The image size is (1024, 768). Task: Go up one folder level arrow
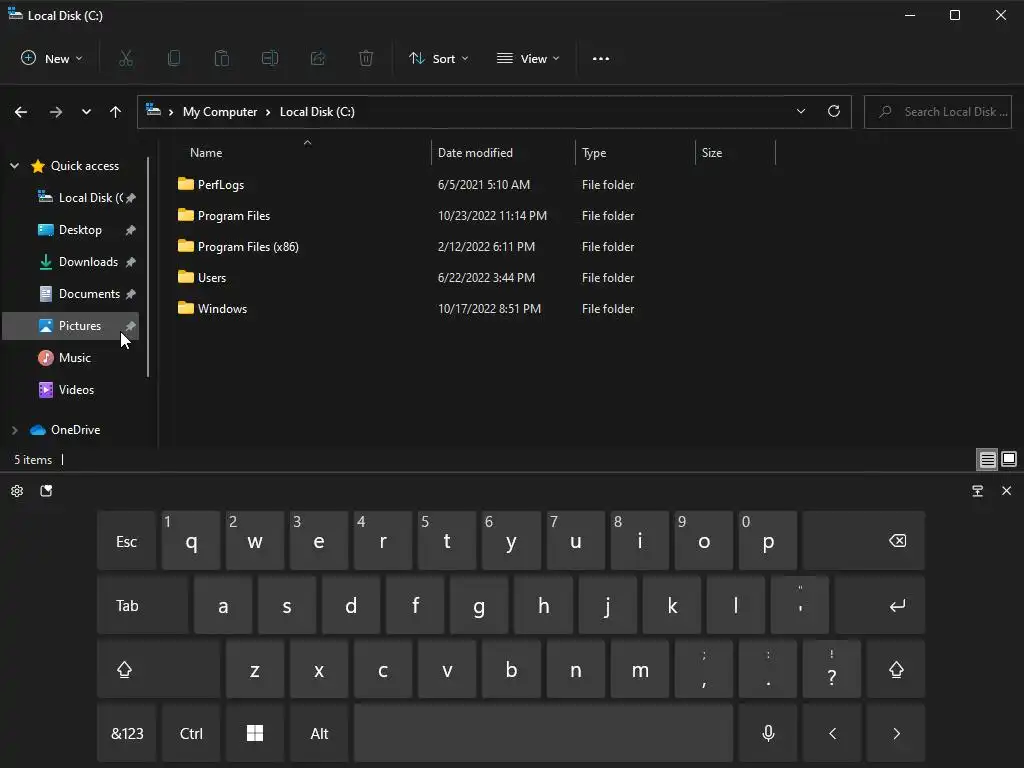coord(116,112)
